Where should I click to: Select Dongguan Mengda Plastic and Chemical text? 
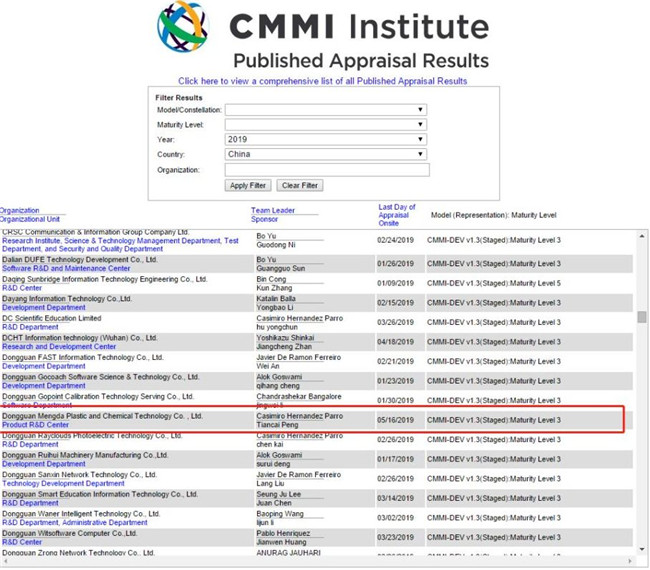click(x=102, y=416)
